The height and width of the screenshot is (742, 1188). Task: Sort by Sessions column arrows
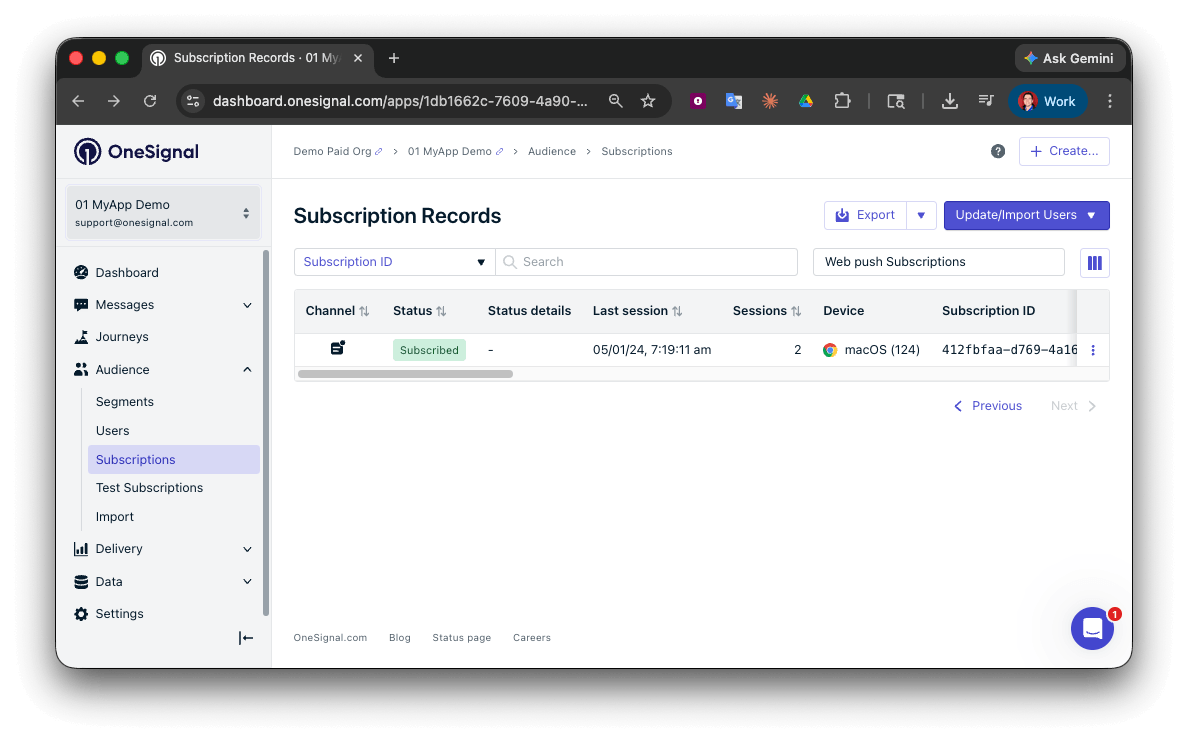click(x=796, y=312)
